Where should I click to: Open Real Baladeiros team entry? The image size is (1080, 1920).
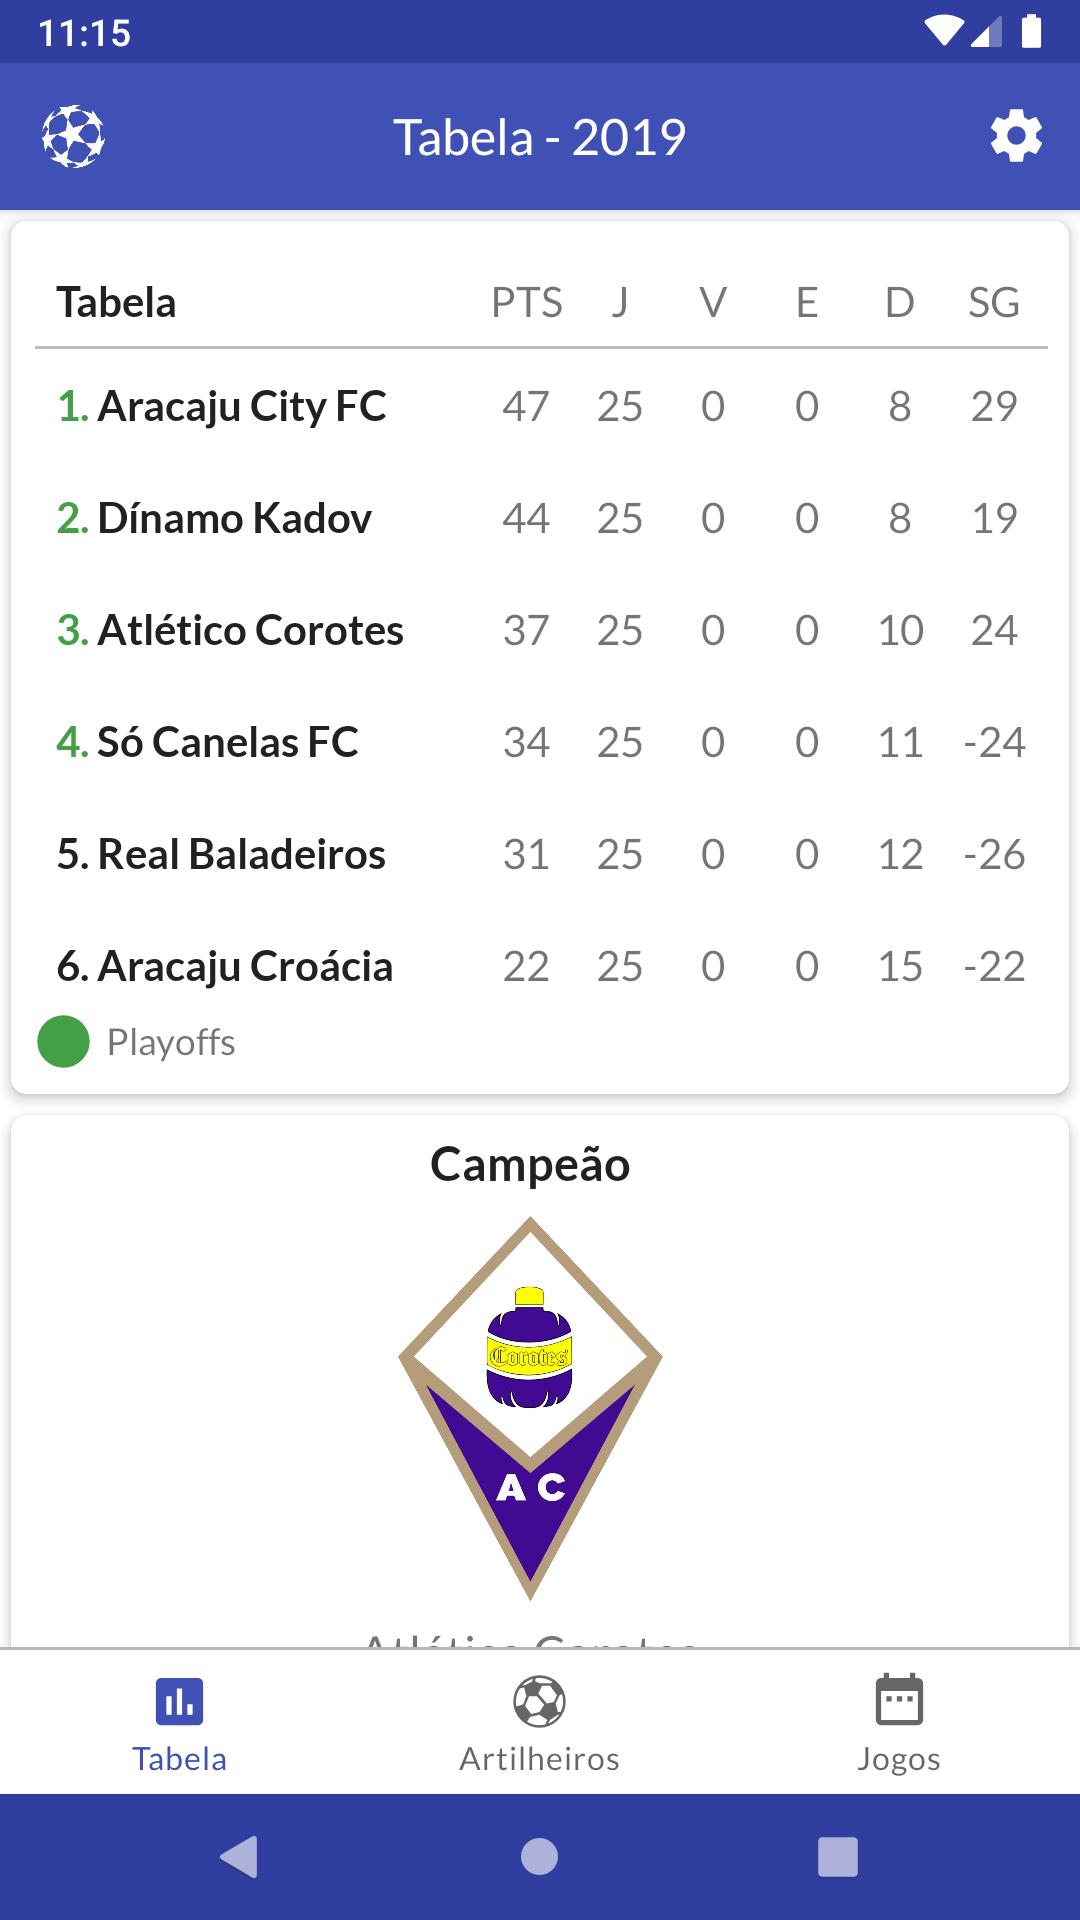541,854
